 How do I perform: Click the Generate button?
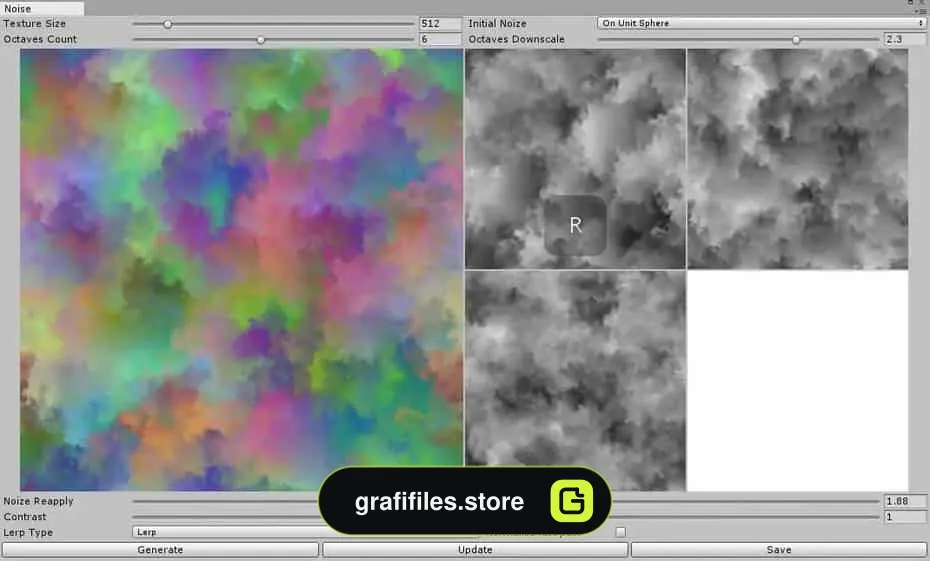click(x=160, y=550)
